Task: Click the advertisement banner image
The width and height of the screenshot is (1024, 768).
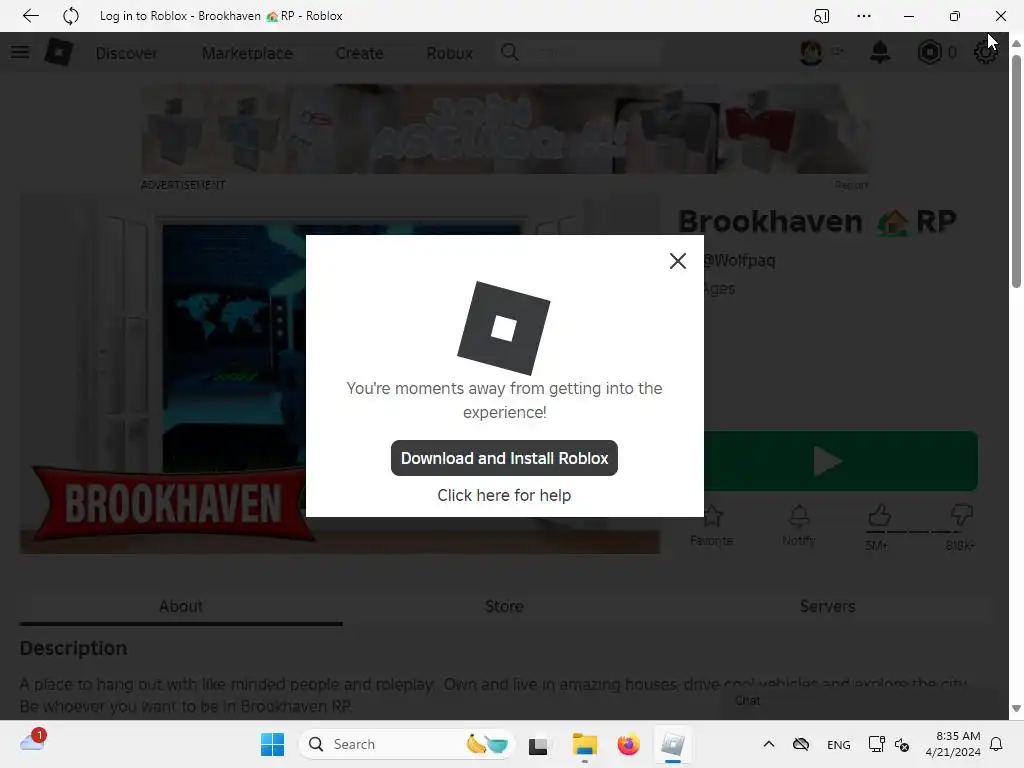Action: pos(505,129)
